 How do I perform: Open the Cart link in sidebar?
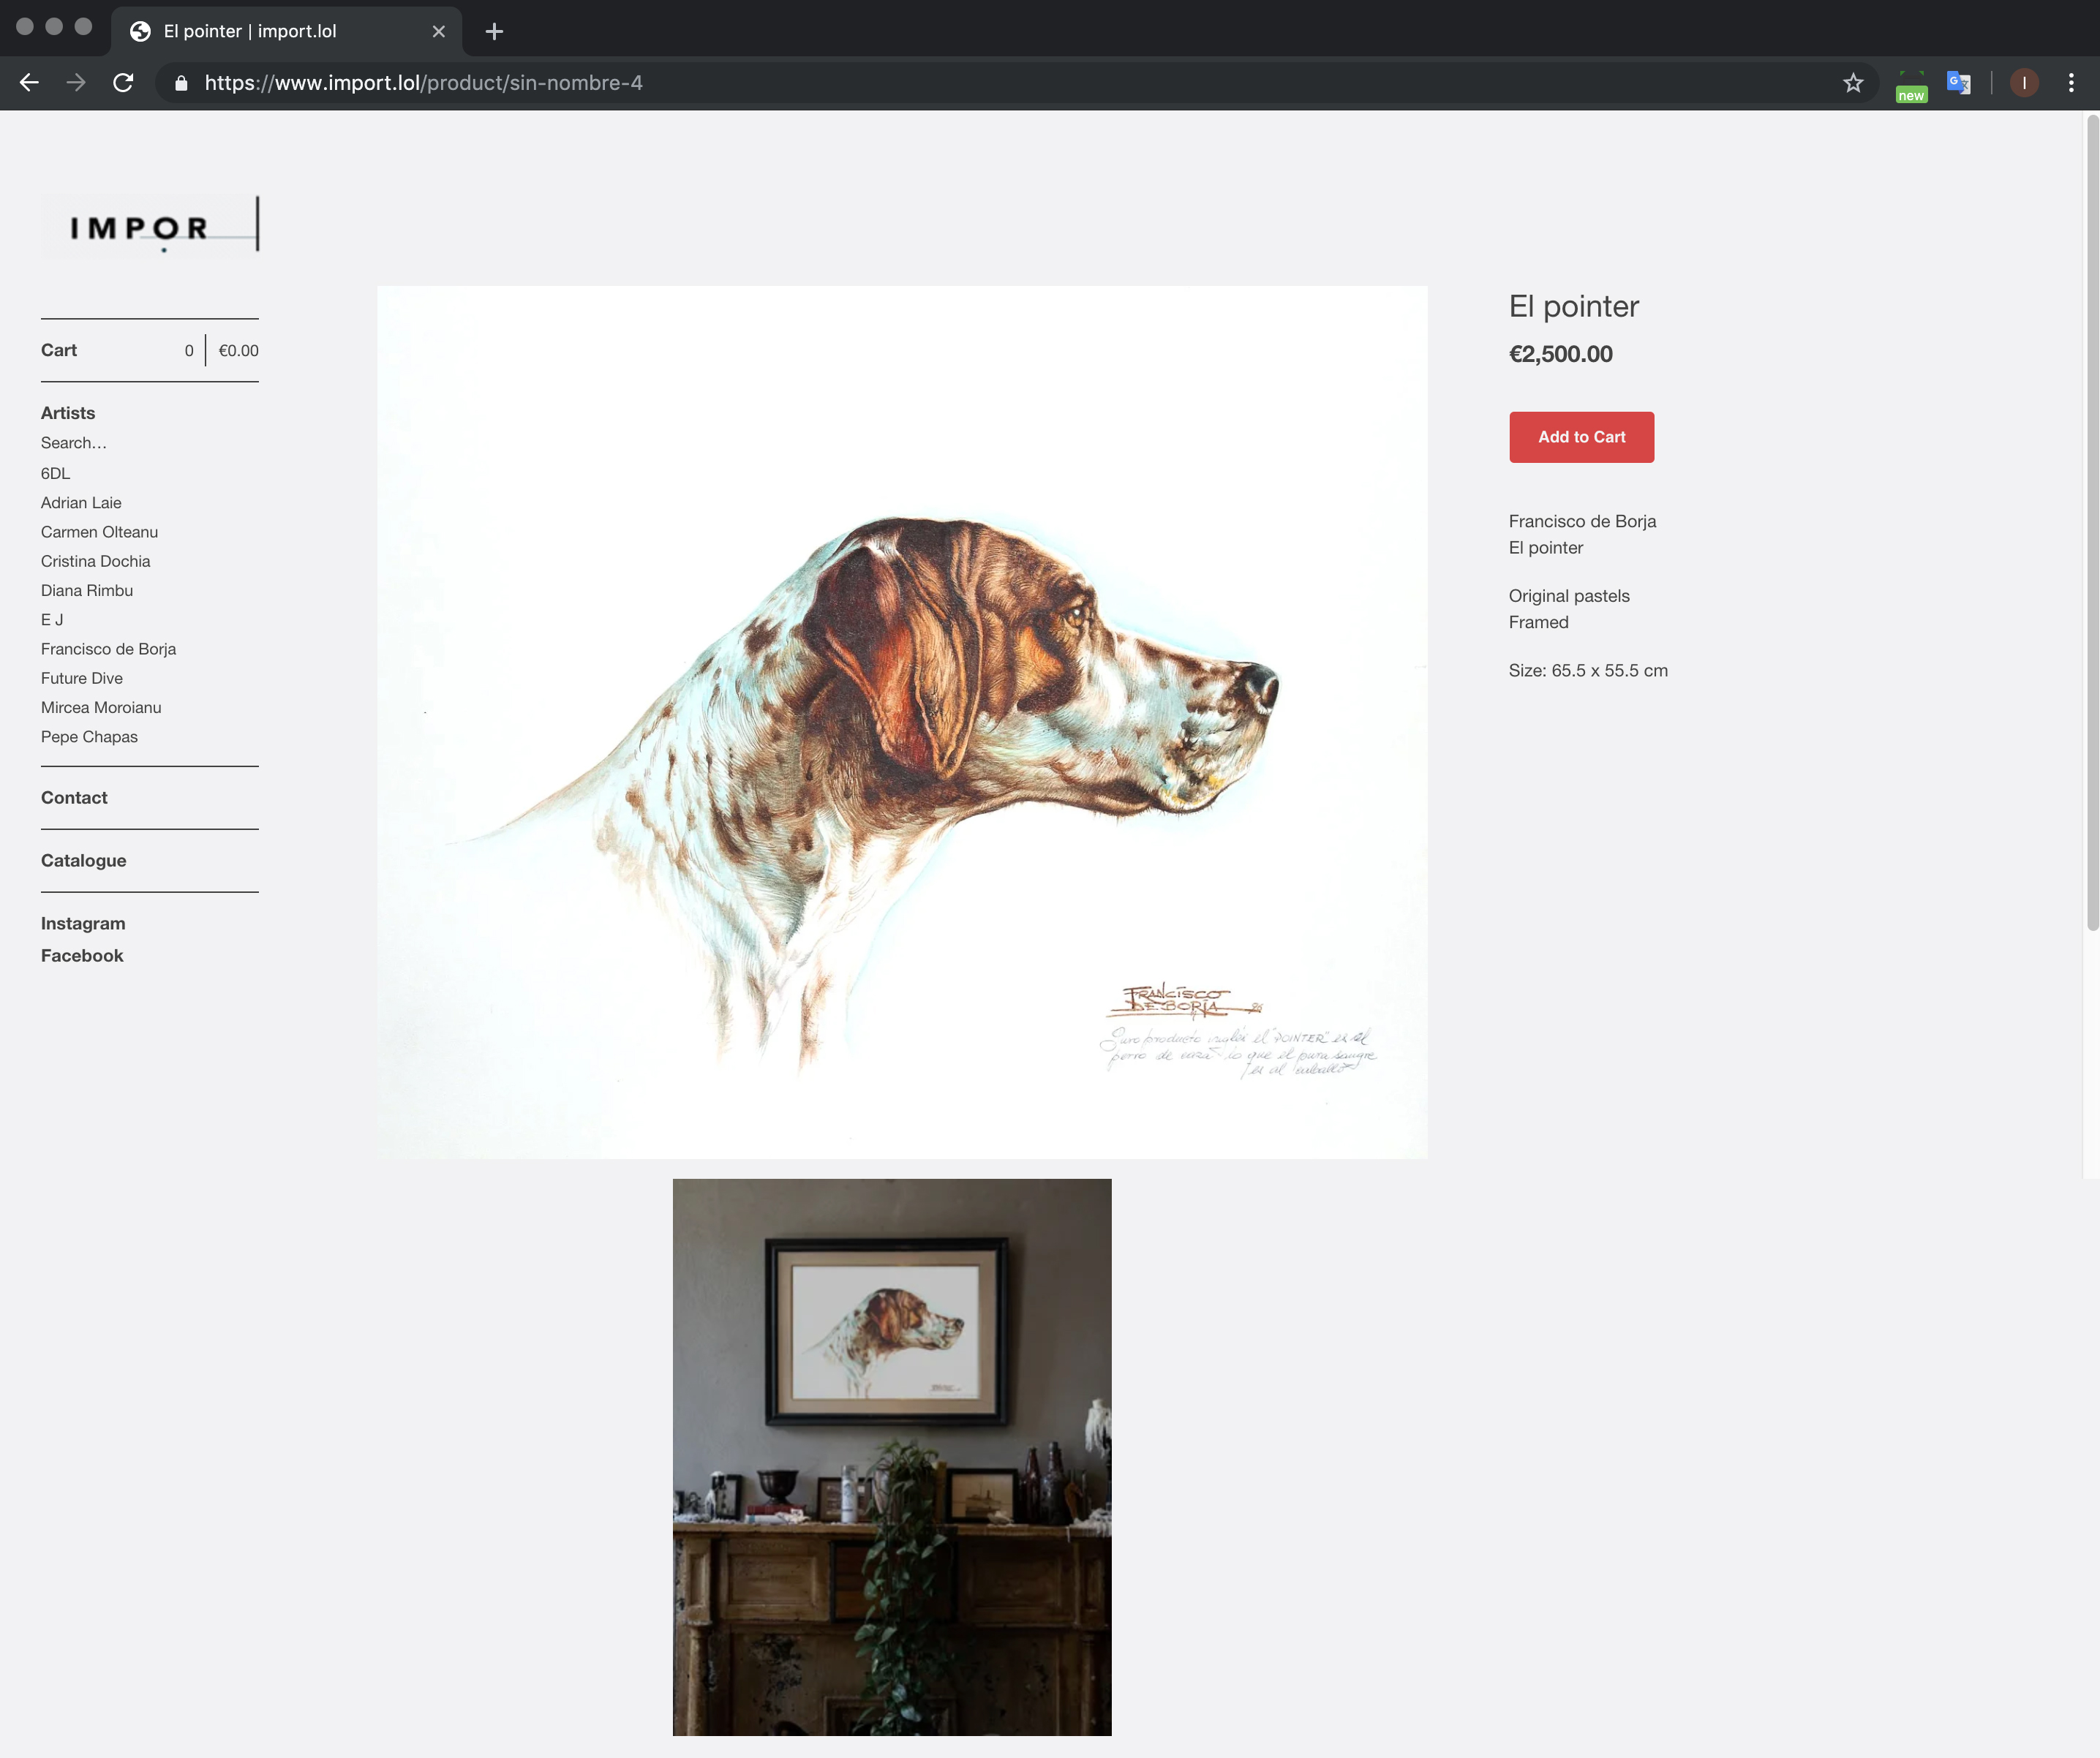point(59,350)
